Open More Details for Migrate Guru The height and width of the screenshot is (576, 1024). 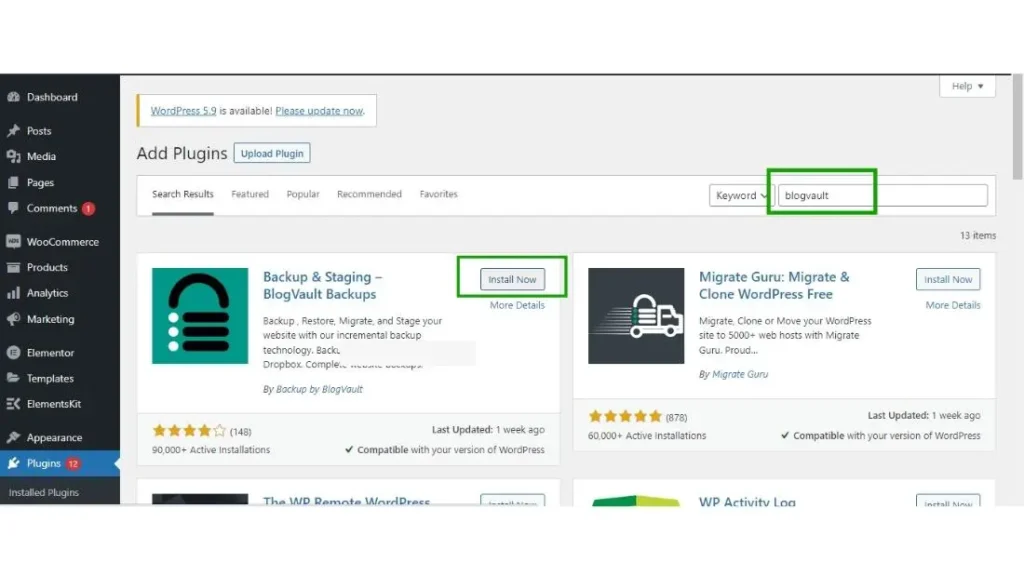point(953,305)
